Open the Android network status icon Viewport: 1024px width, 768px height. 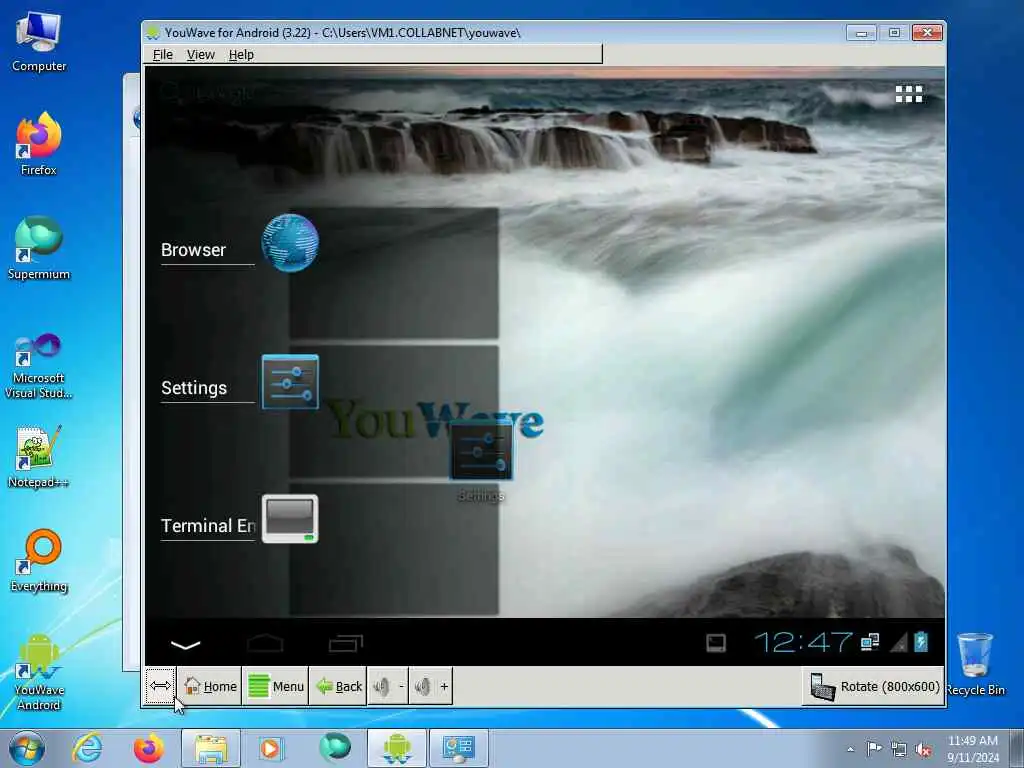870,642
